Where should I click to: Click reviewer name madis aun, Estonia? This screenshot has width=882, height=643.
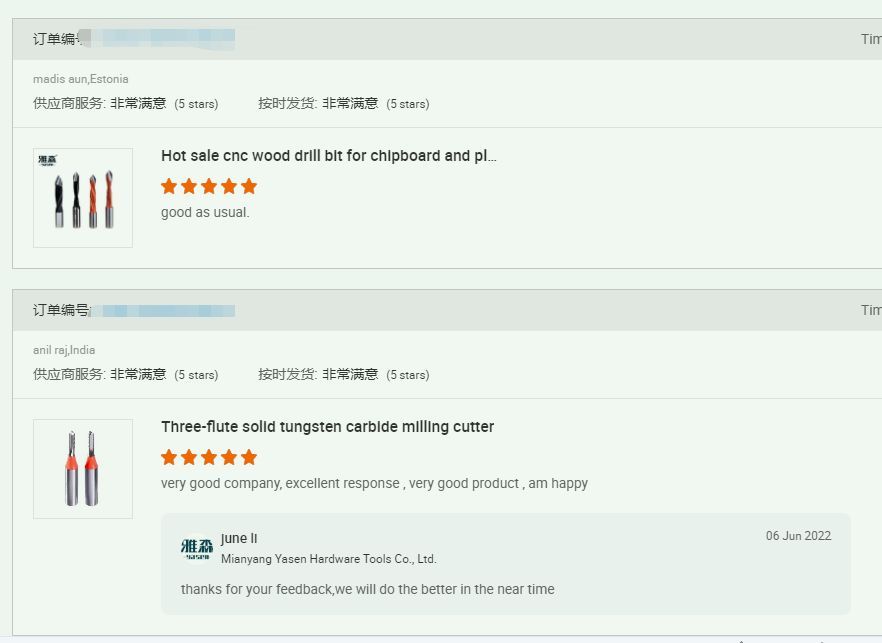[80, 79]
